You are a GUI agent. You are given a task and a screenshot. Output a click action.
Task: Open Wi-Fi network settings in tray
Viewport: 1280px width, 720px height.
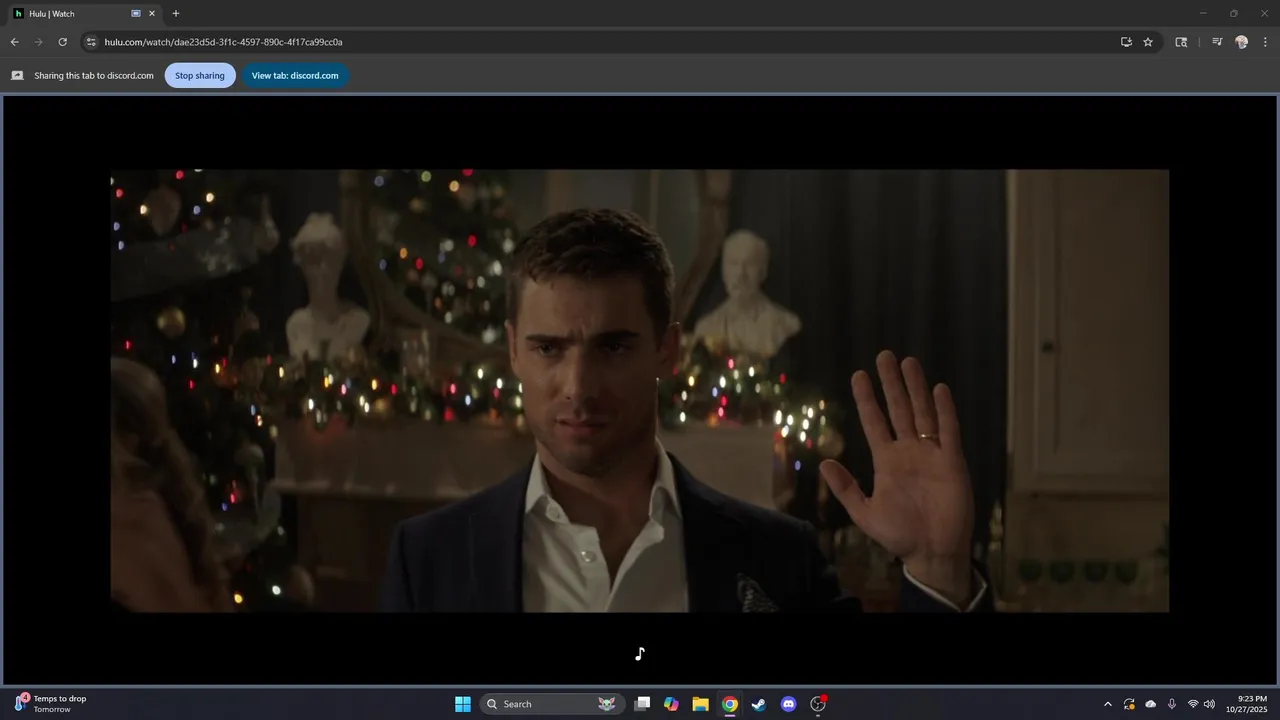[1193, 704]
